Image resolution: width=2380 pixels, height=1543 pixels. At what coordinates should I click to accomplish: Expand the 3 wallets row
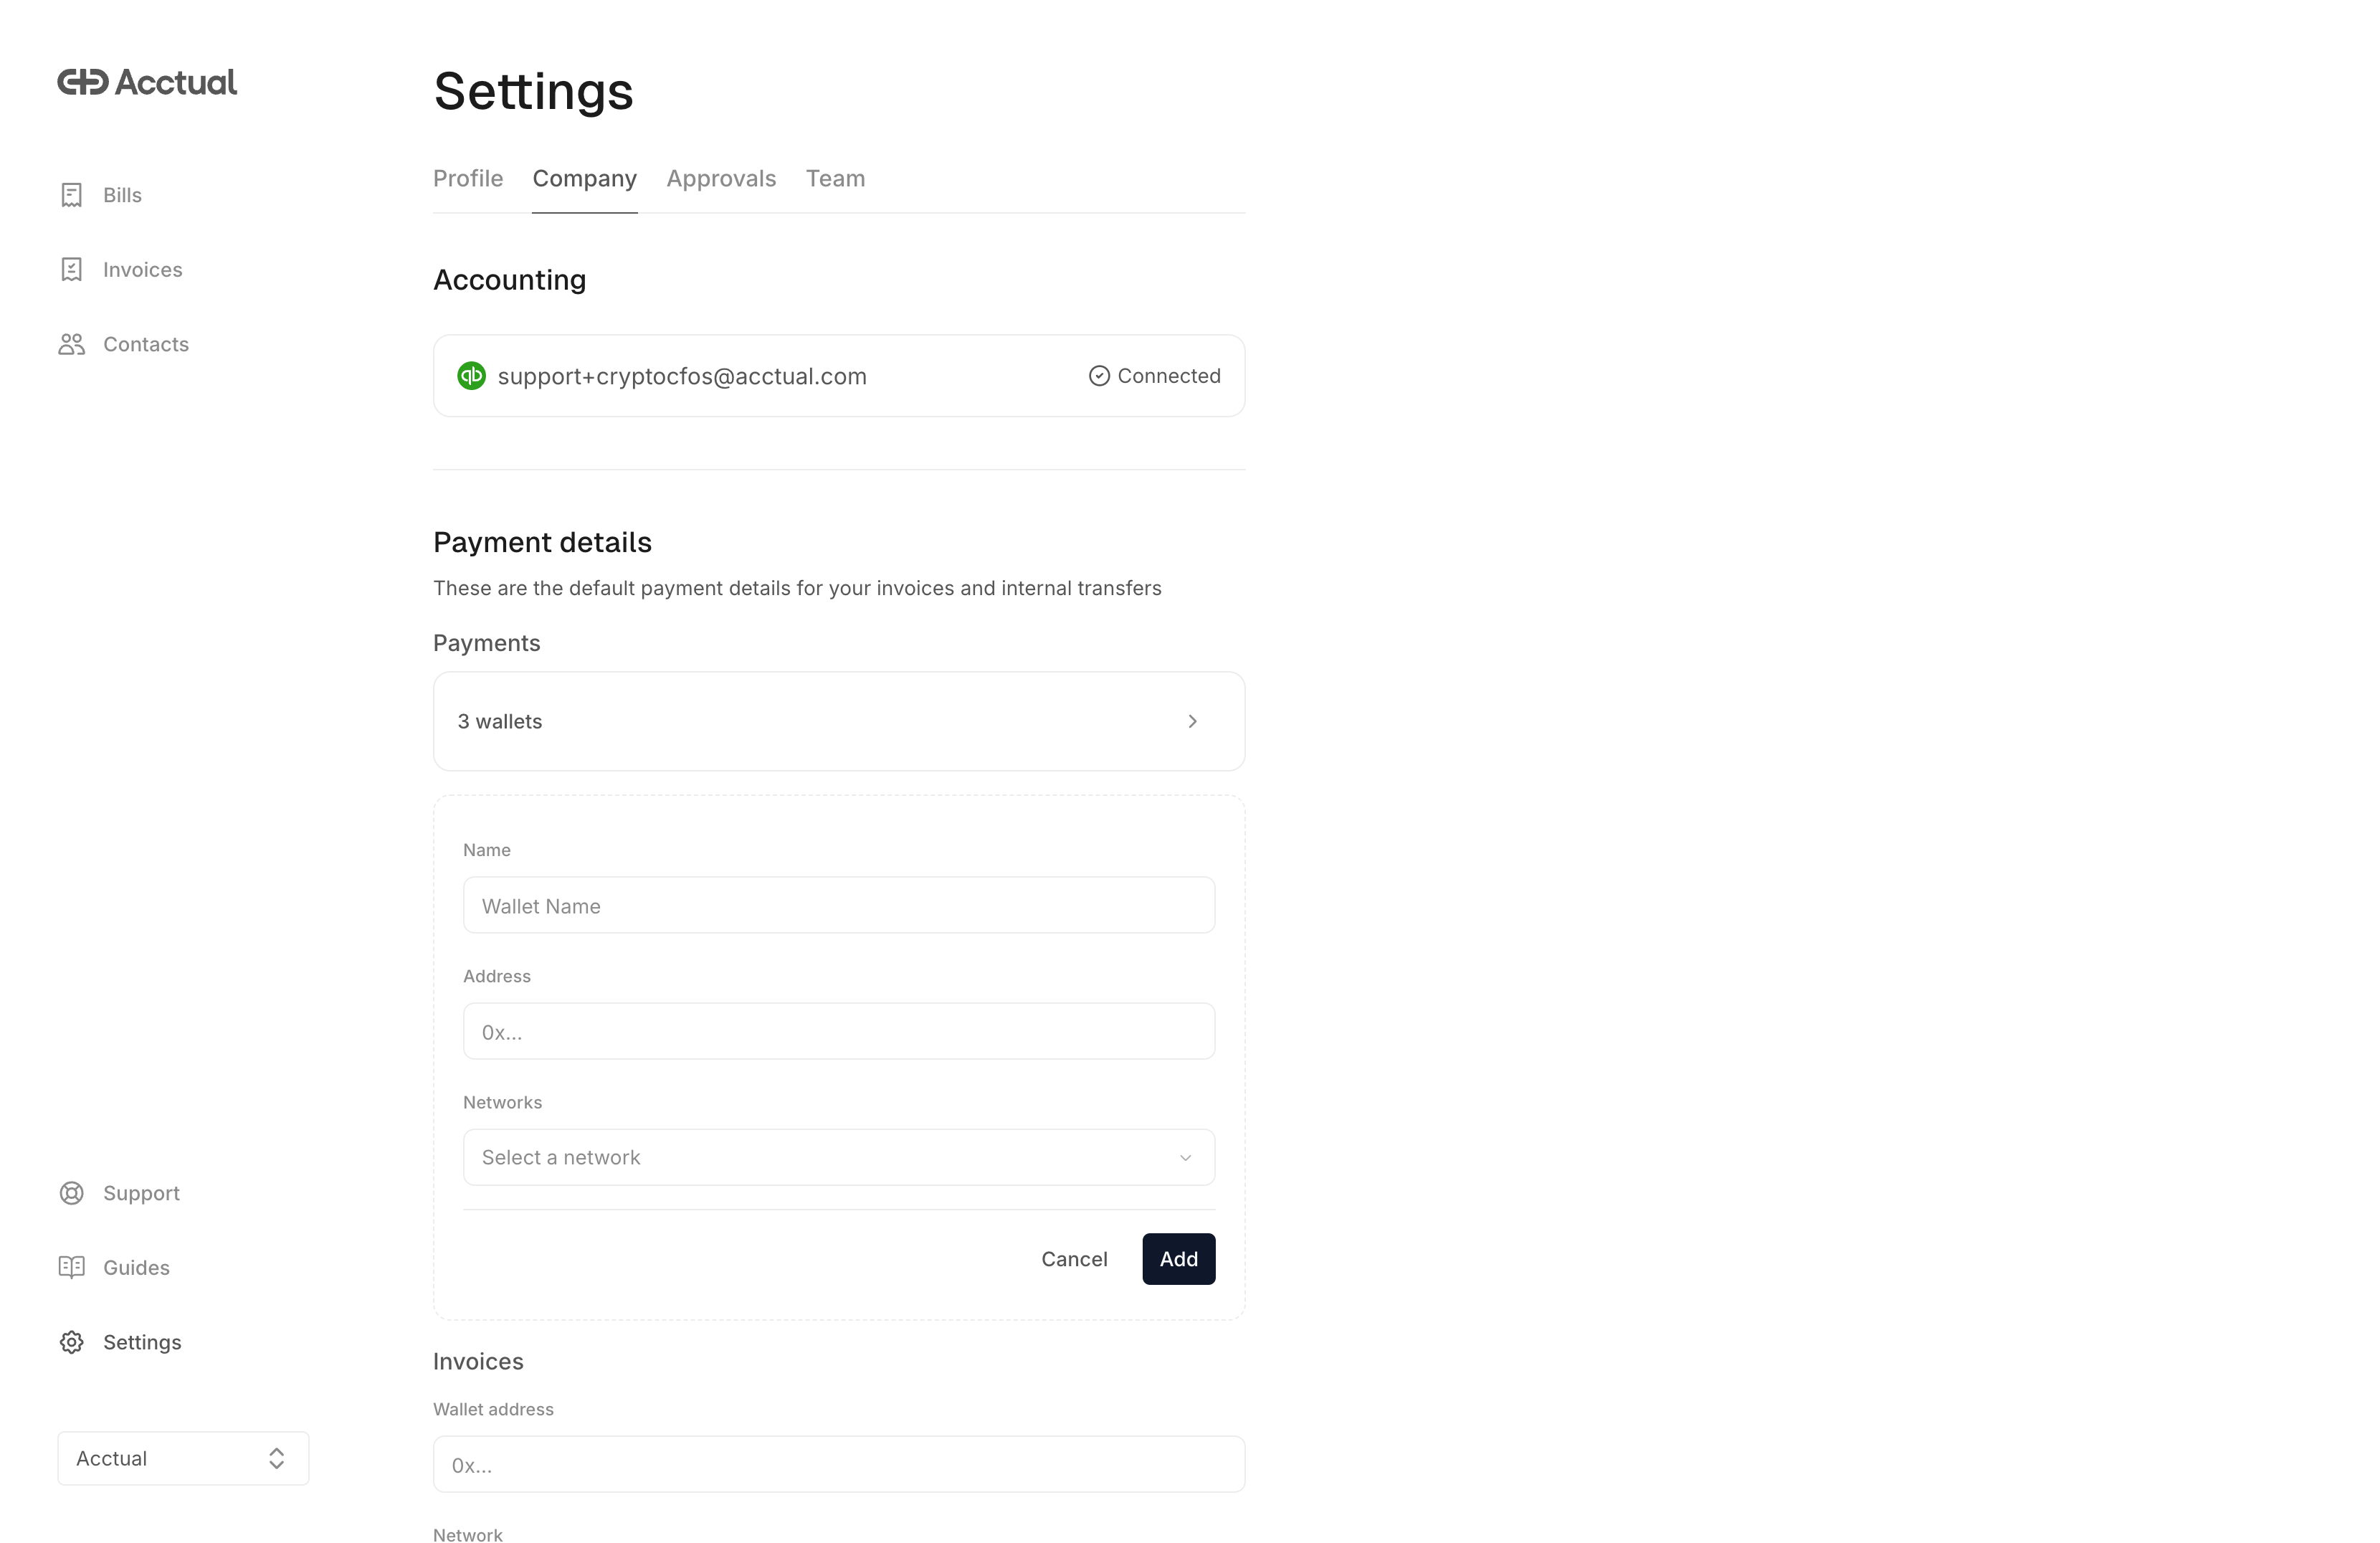(x=838, y=721)
